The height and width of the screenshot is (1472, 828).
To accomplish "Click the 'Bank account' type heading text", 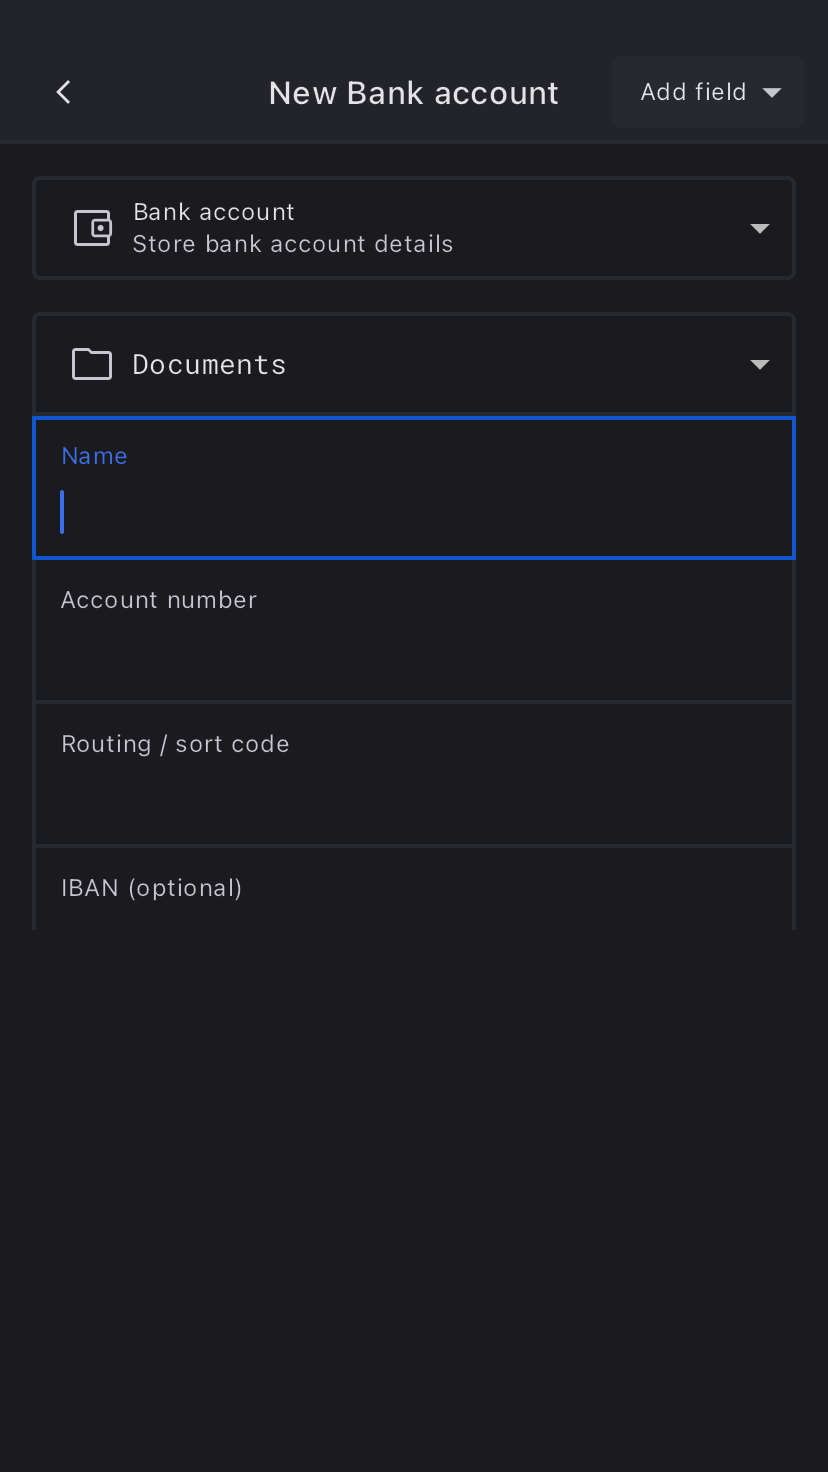I will 214,212.
